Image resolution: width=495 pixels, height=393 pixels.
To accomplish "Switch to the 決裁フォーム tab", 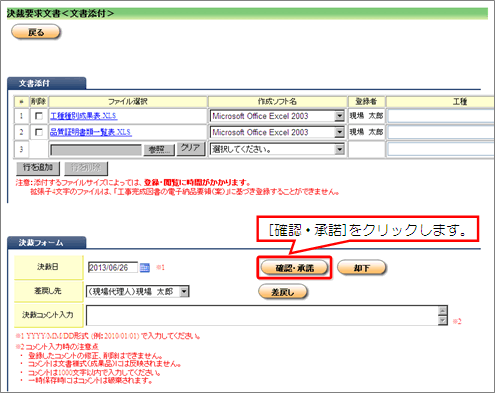I will click(x=47, y=243).
